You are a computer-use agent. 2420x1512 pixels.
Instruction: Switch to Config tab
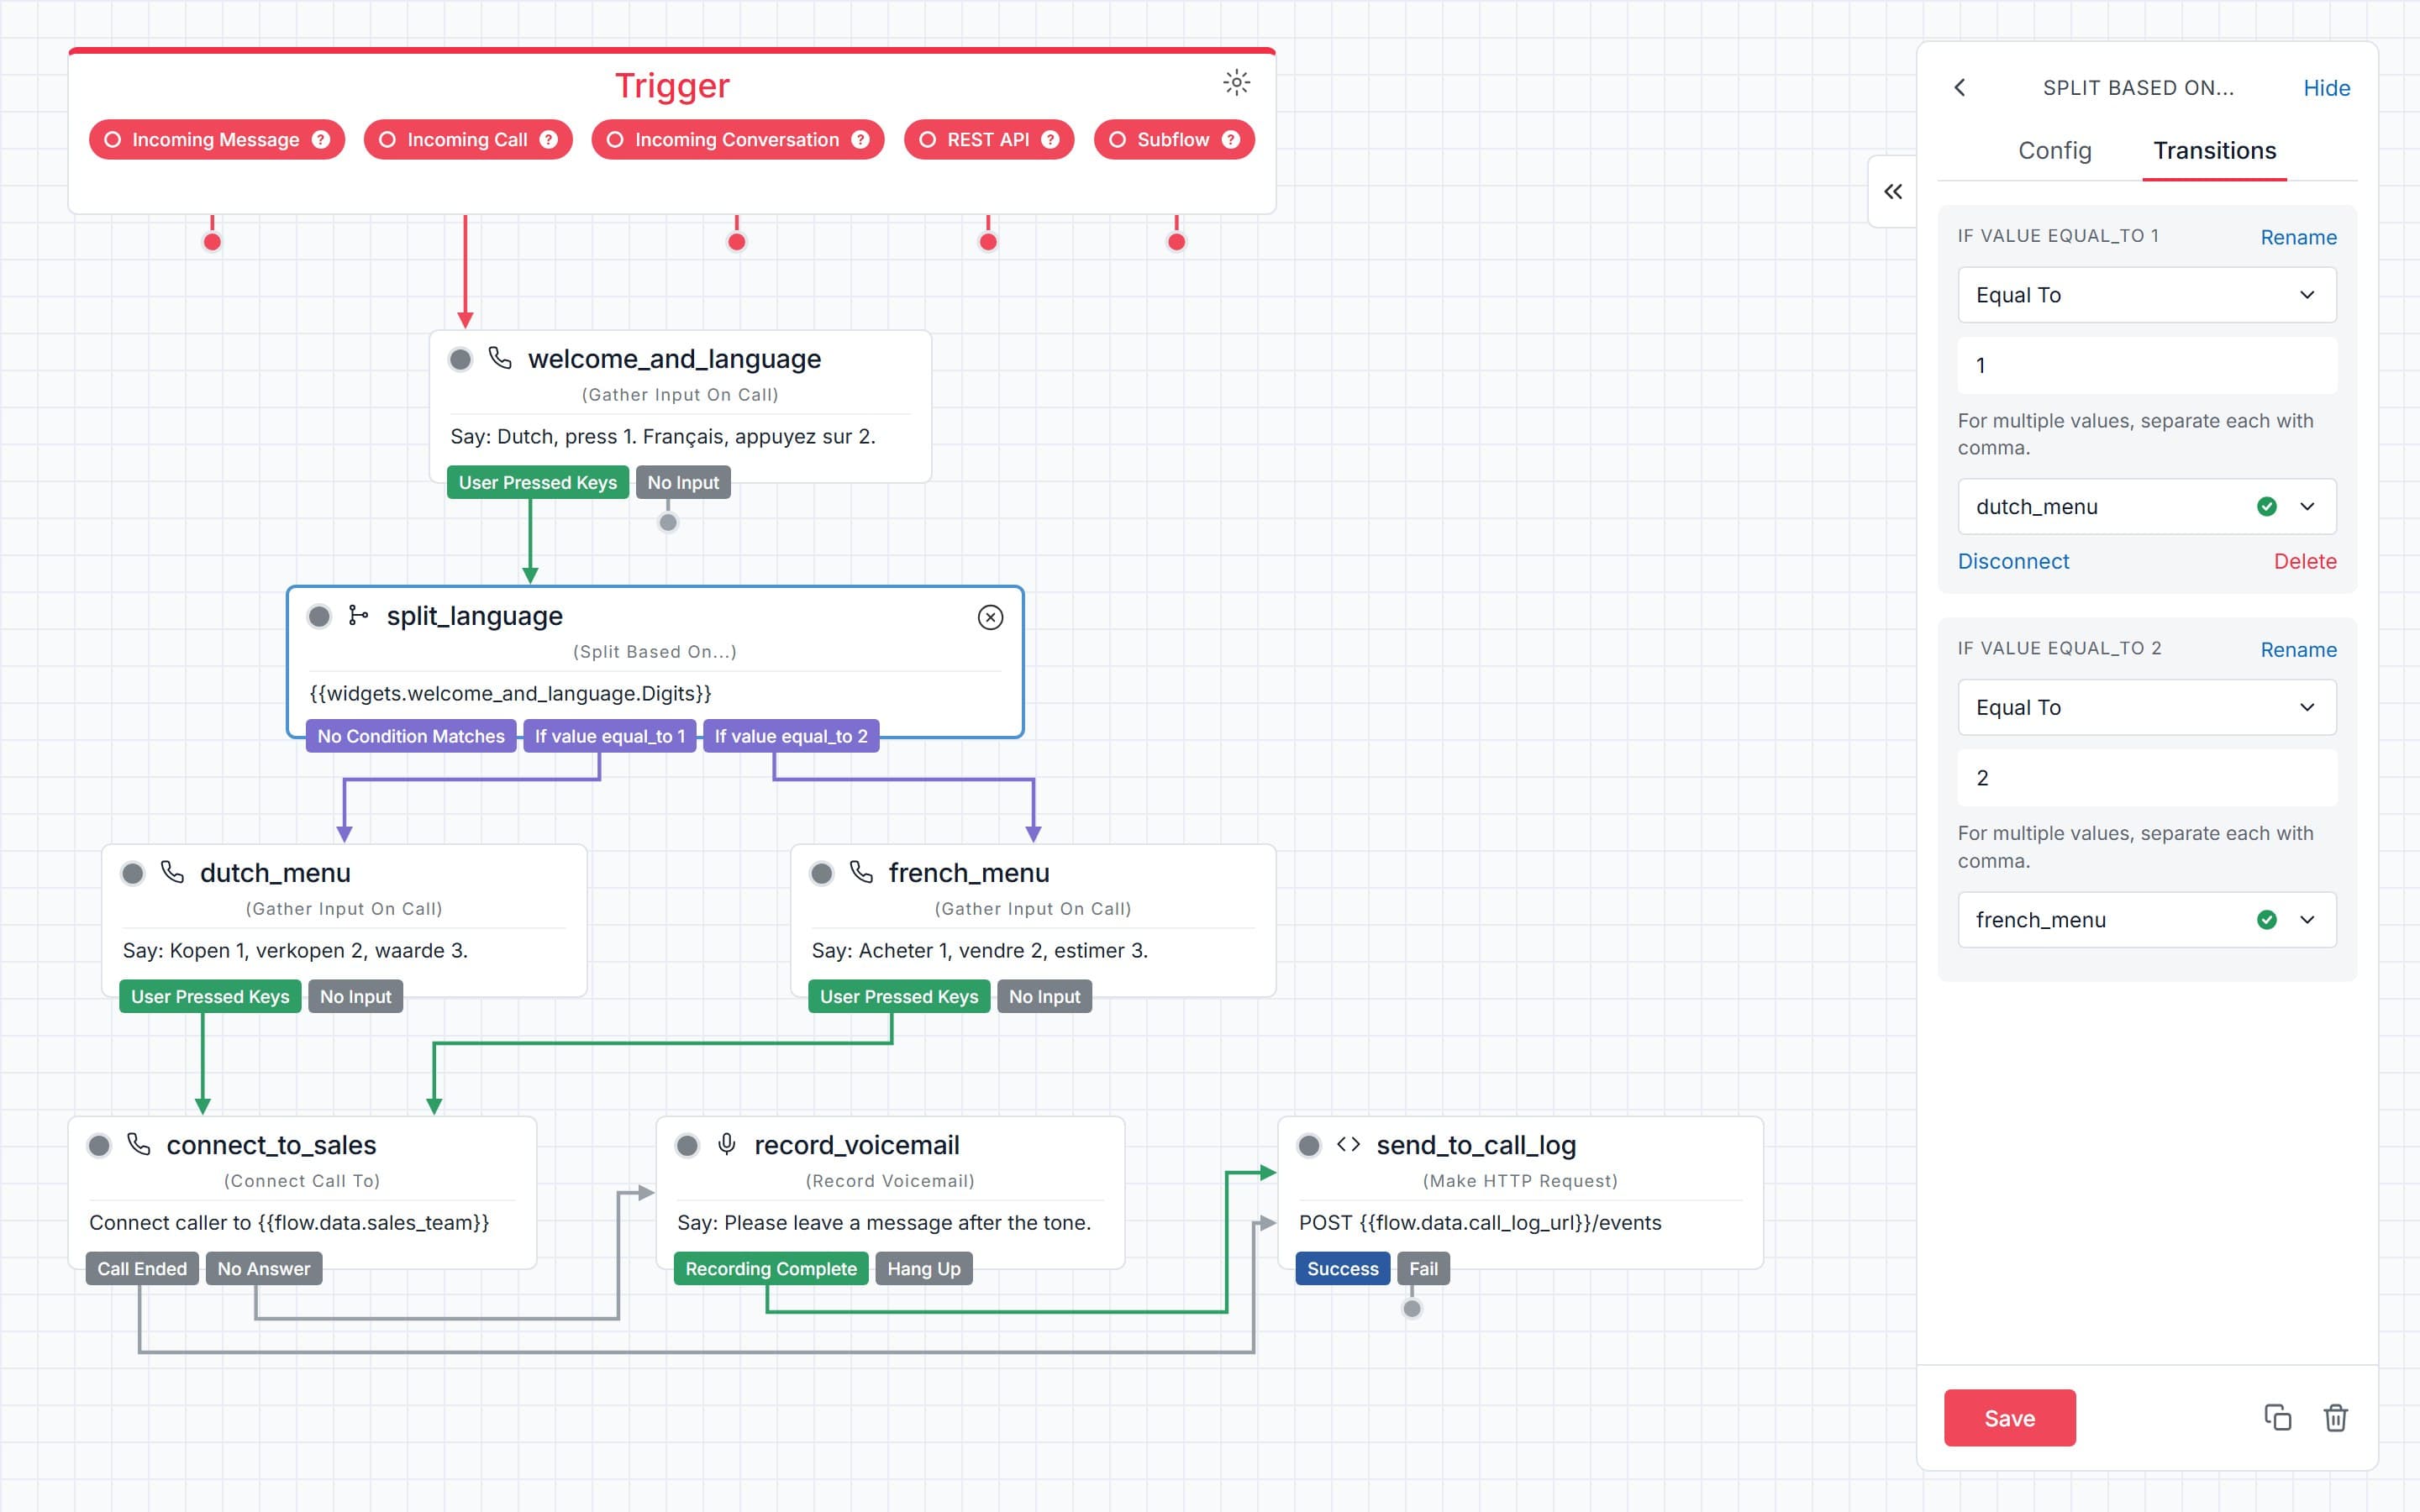[2054, 151]
